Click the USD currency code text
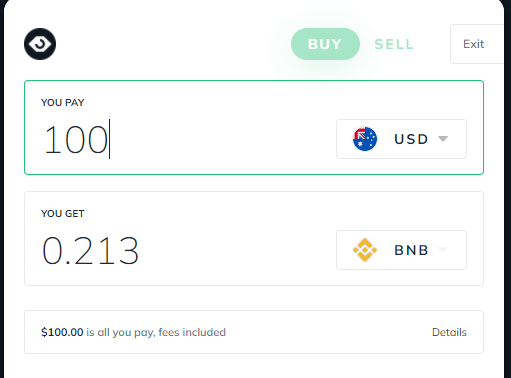Viewport: 511px width, 378px height. pyautogui.click(x=411, y=139)
